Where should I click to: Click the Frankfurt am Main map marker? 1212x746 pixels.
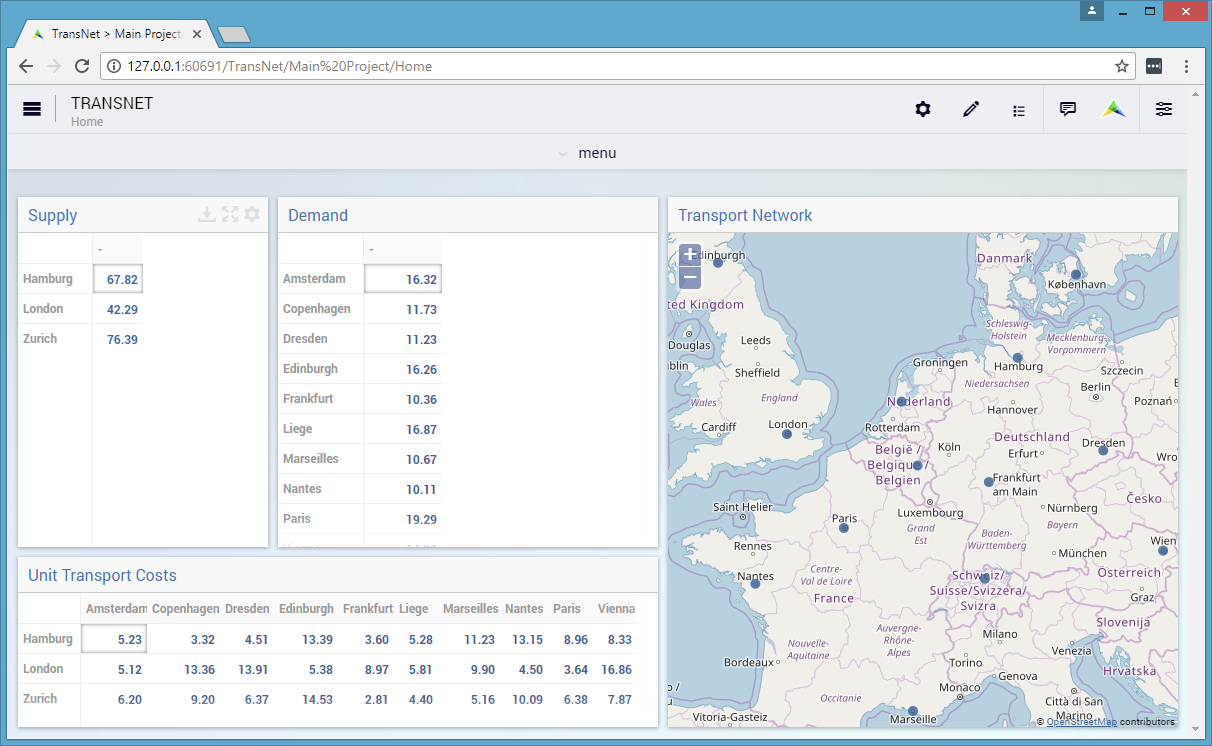[x=988, y=482]
